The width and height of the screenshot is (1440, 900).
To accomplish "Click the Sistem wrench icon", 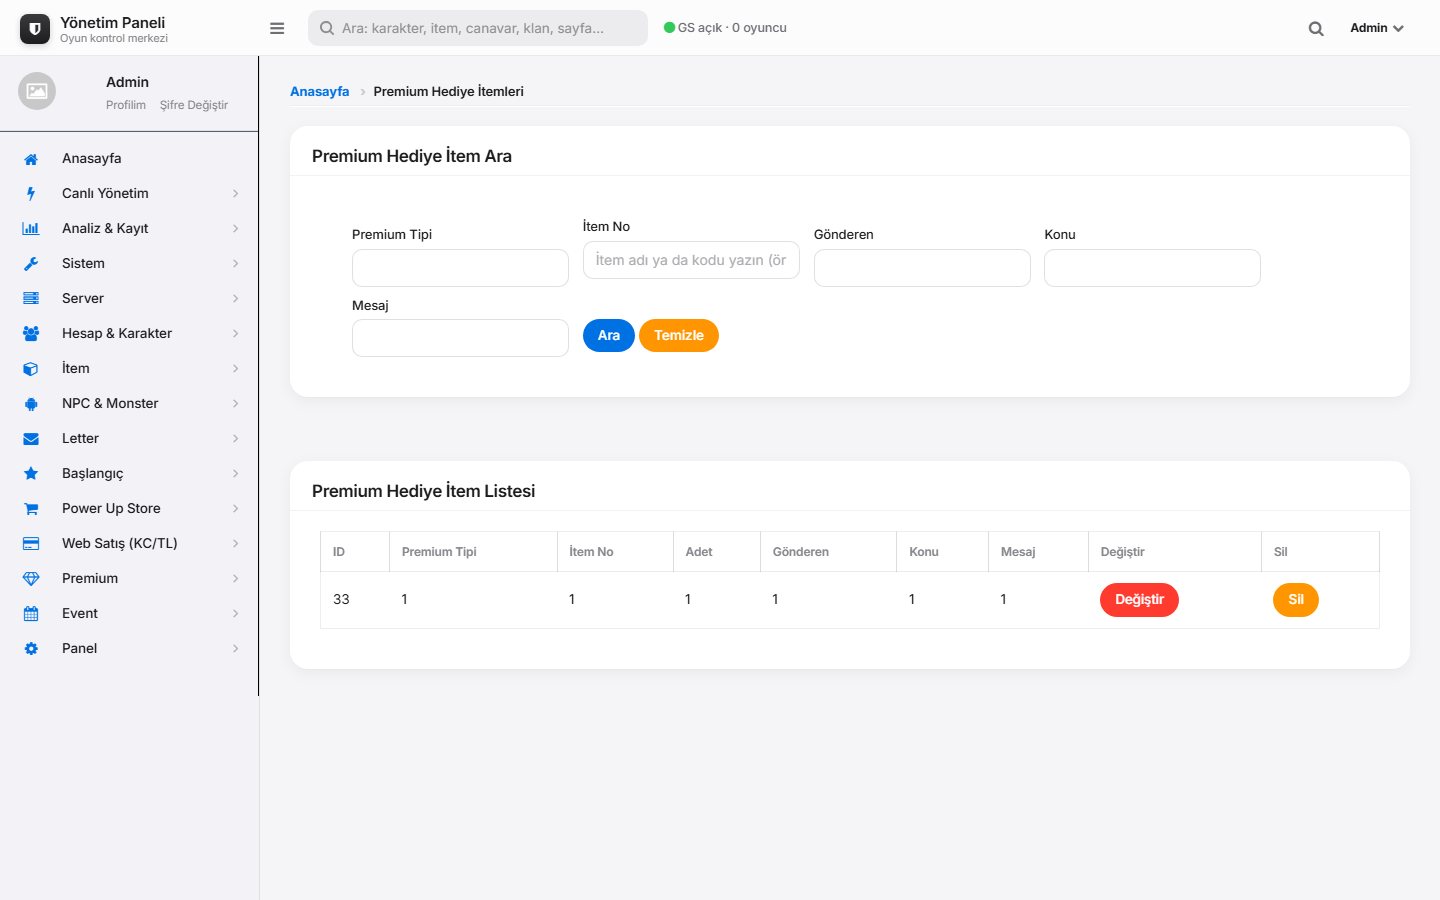I will tap(31, 264).
